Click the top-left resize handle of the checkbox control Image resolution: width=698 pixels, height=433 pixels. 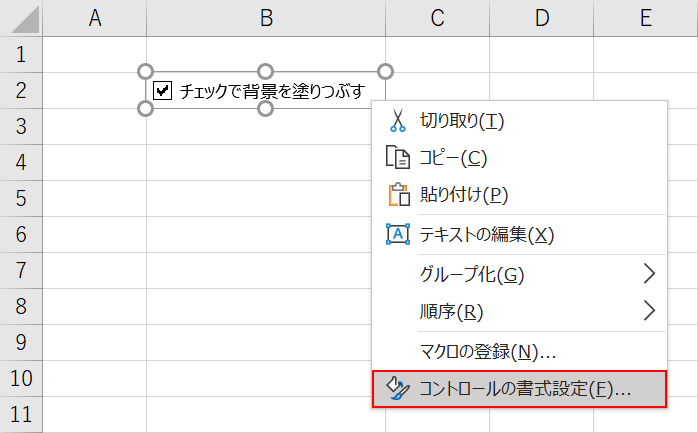pos(146,71)
